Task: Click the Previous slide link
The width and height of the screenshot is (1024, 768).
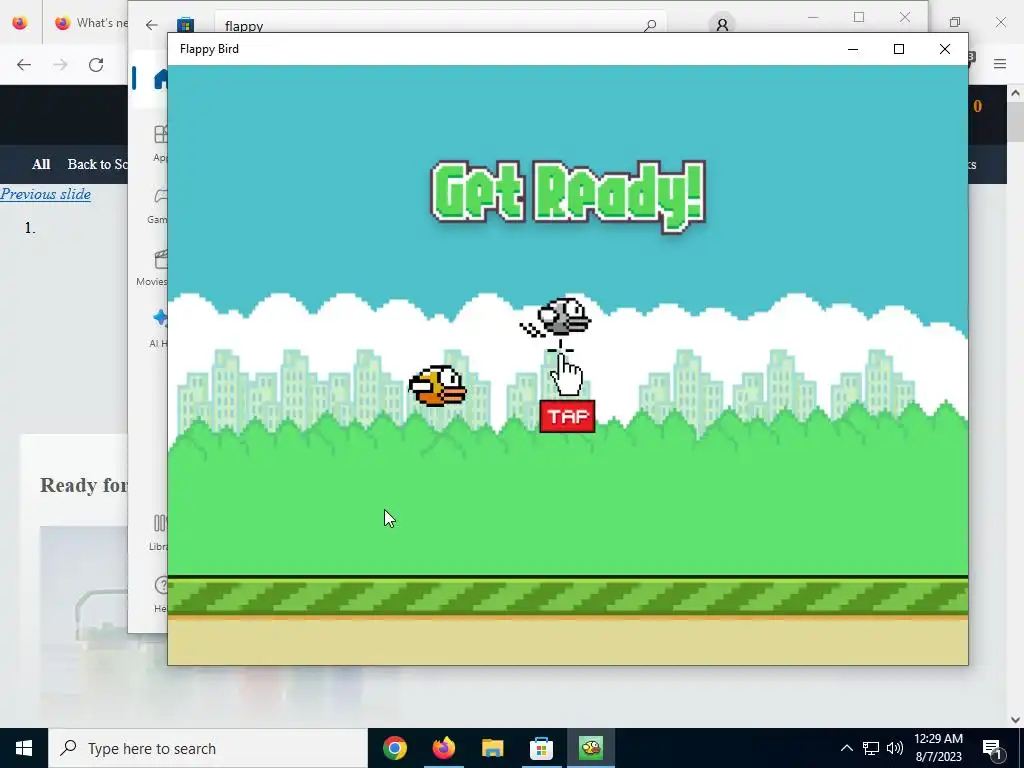Action: (46, 194)
